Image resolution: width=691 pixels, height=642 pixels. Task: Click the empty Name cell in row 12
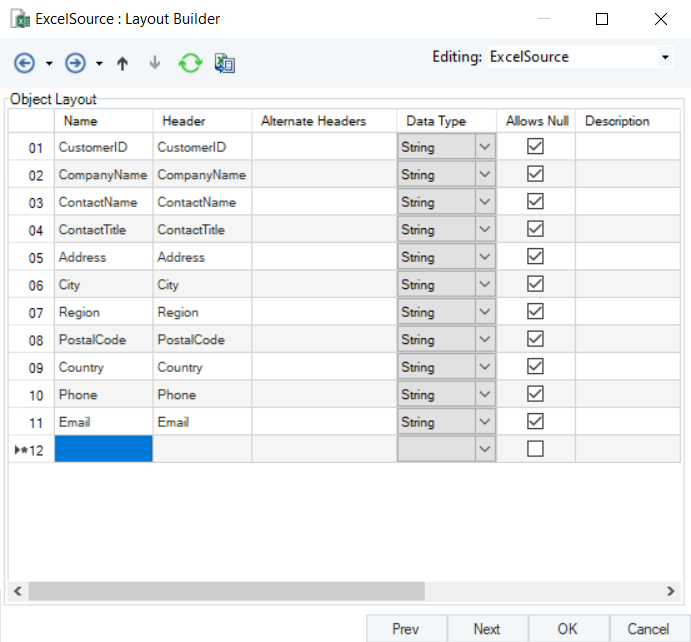pos(104,449)
